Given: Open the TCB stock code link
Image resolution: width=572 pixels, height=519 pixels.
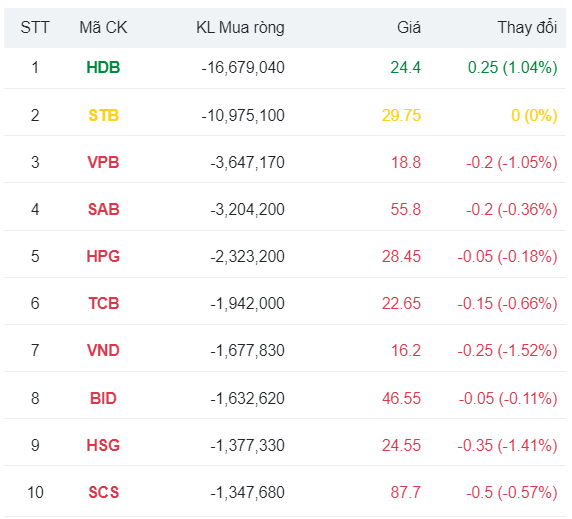Looking at the screenshot, I should [104, 303].
